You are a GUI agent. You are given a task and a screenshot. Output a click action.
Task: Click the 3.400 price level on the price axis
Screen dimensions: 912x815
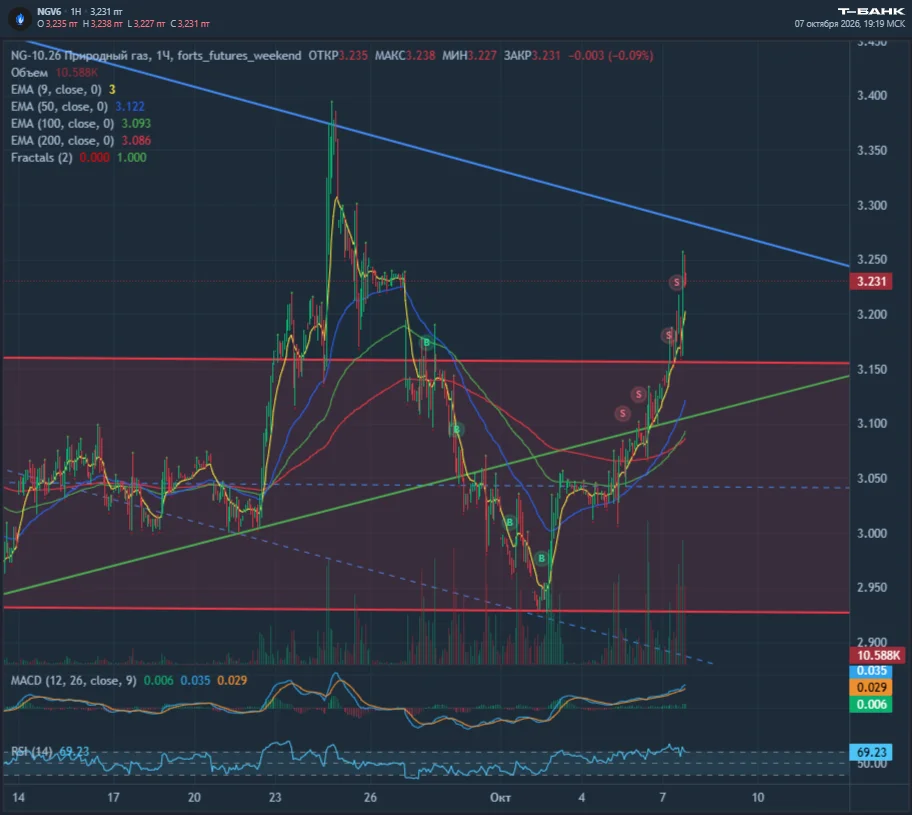click(872, 95)
